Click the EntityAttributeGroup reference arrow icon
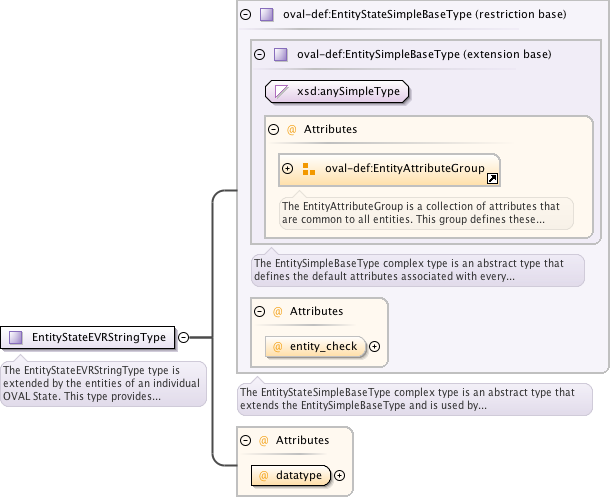Image resolution: width=611 pixels, height=498 pixels. pos(492,179)
